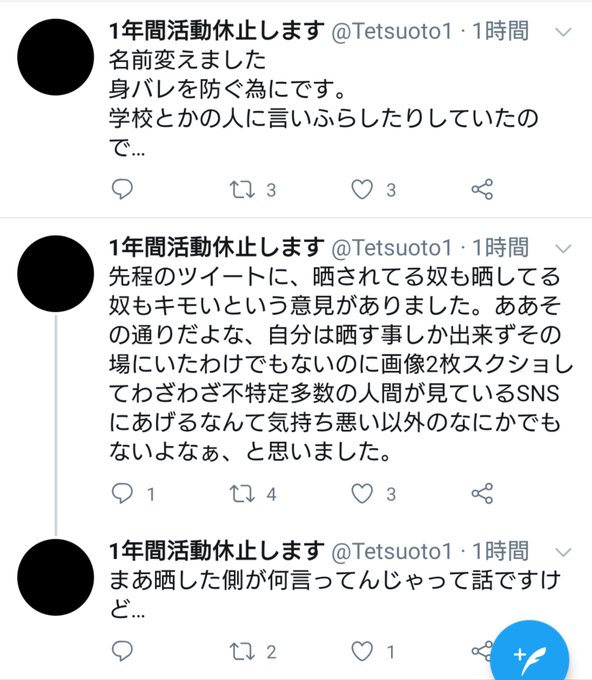592x680 pixels.
Task: Open the @Tetsuoto1 handle on the first tweet
Action: [x=392, y=31]
